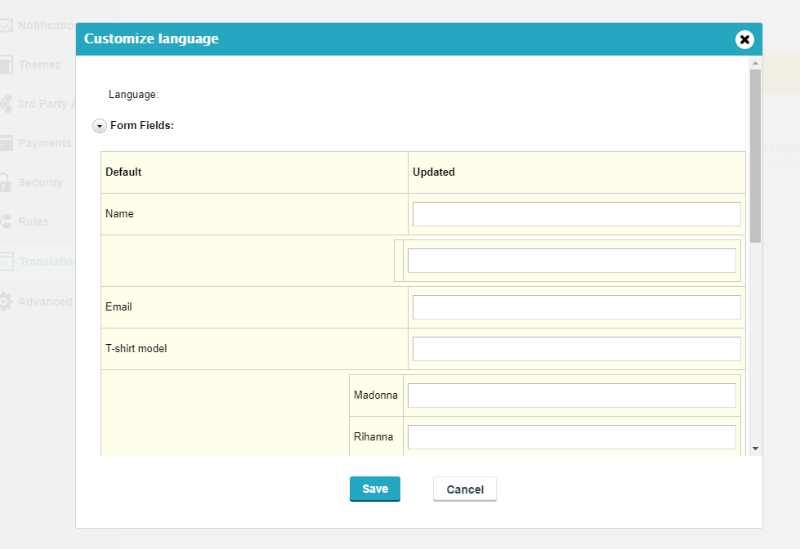Viewport: 800px width, 549px height.
Task: Click the 3rd Party Apps icon
Action: (x=6, y=104)
